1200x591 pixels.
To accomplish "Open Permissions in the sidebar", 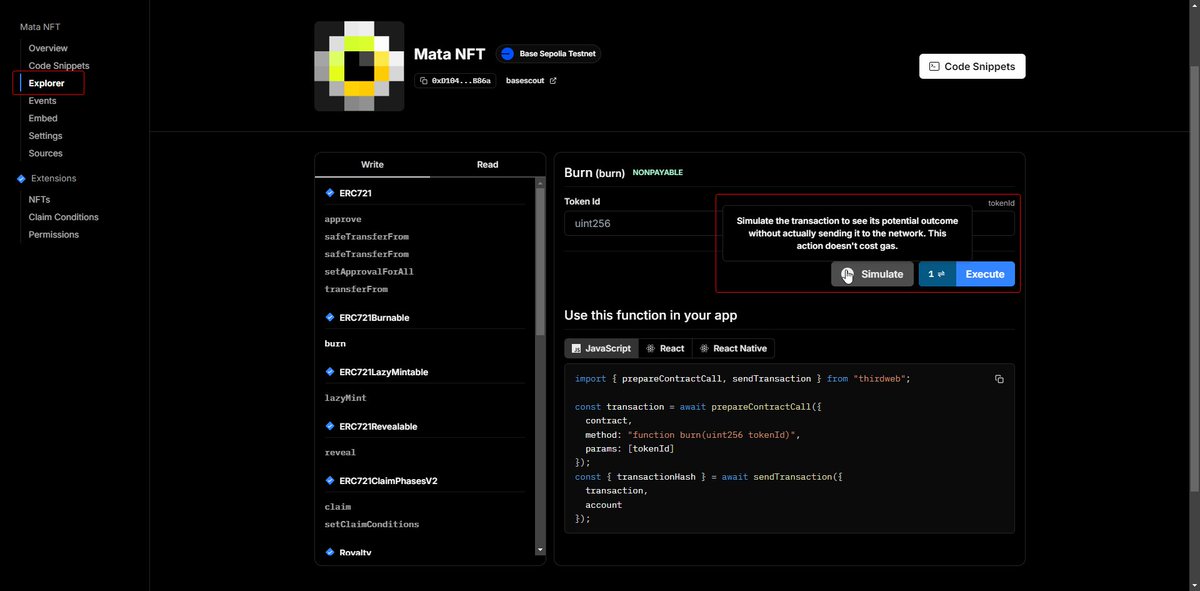I will [x=53, y=234].
